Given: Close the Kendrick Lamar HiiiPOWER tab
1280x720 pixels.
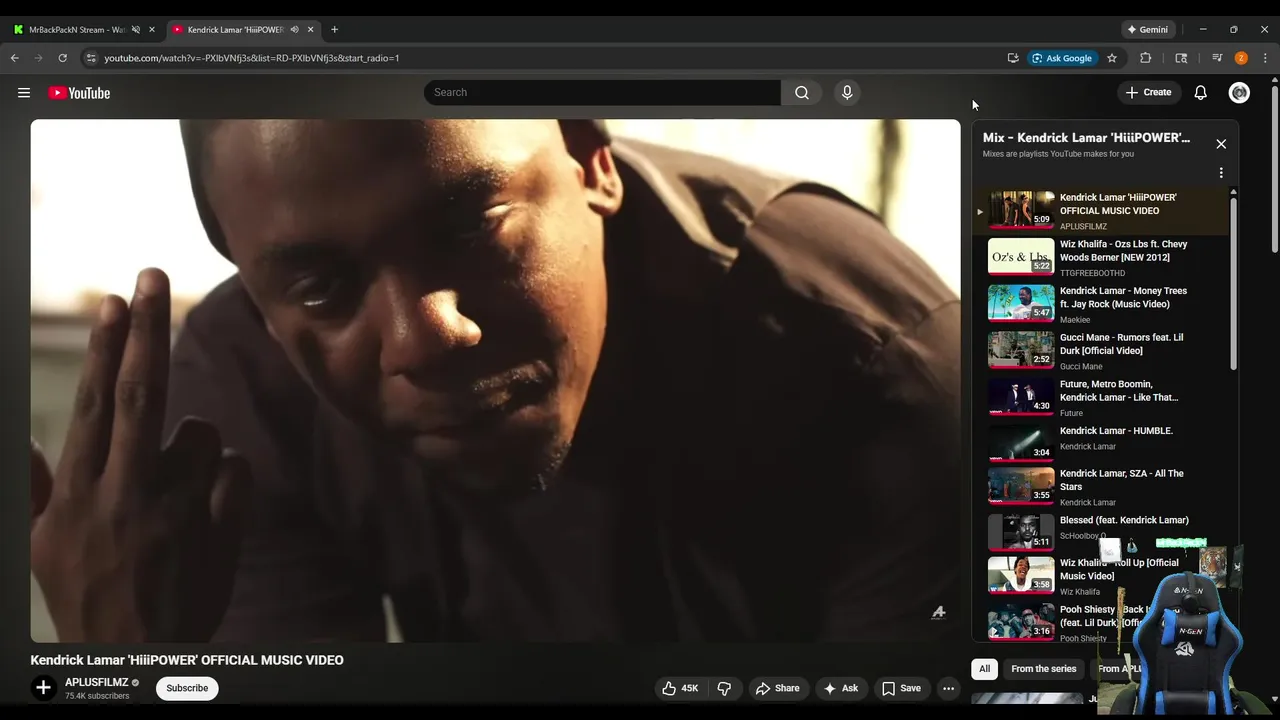Looking at the screenshot, I should click(310, 30).
